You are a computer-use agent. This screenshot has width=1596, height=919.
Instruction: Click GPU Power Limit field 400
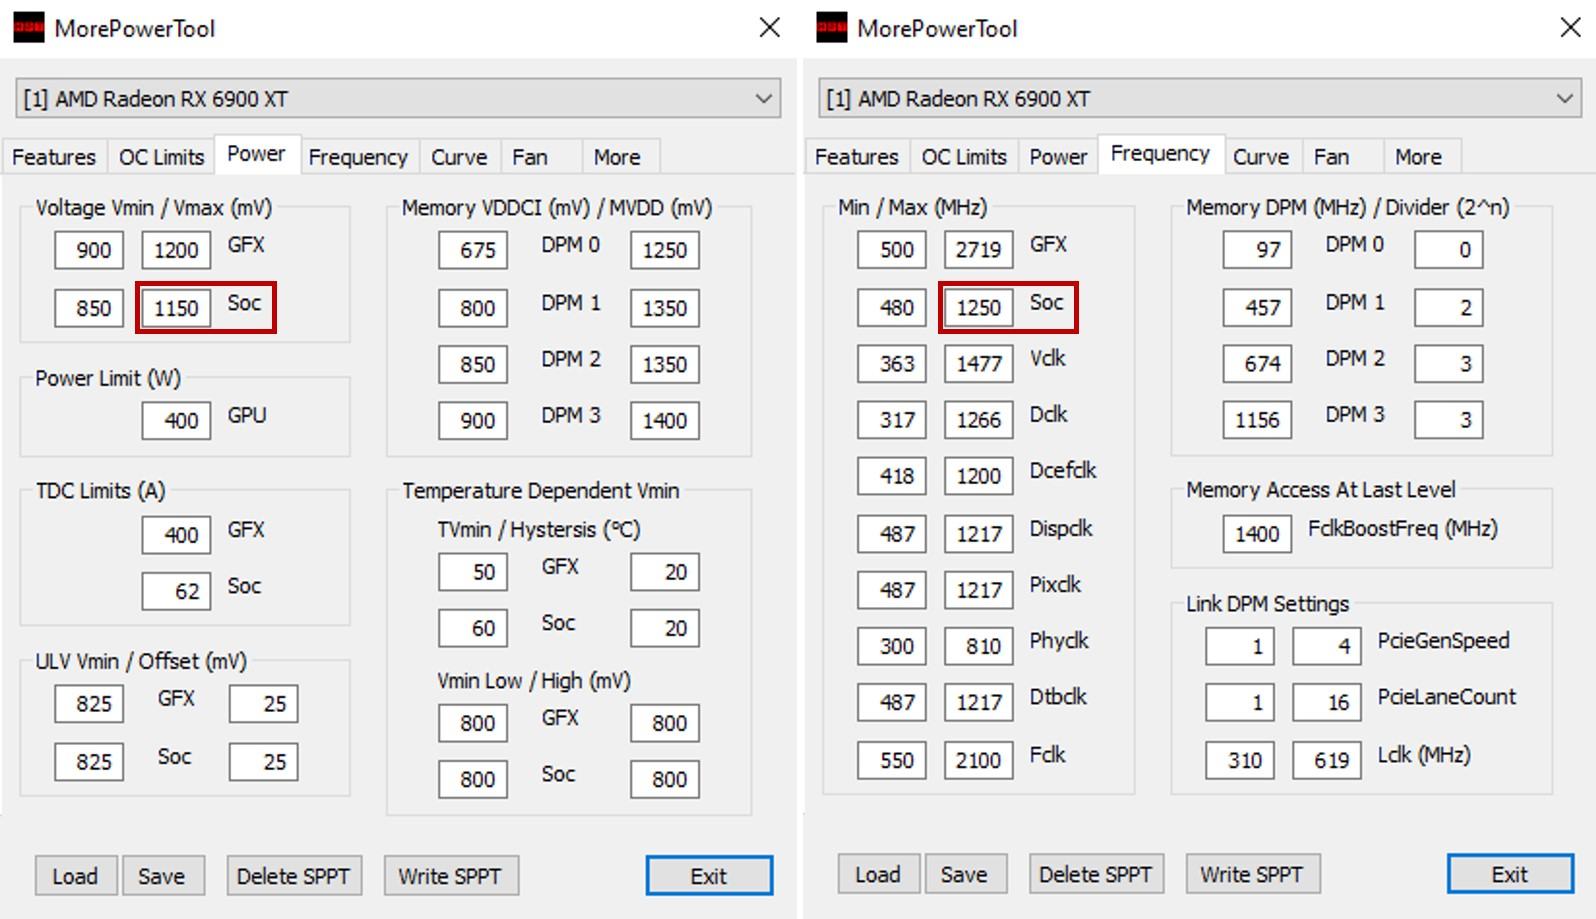pyautogui.click(x=176, y=421)
